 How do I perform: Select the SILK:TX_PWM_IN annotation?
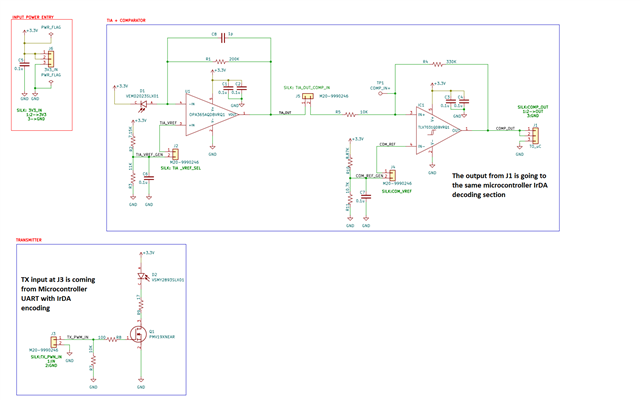pos(47,361)
